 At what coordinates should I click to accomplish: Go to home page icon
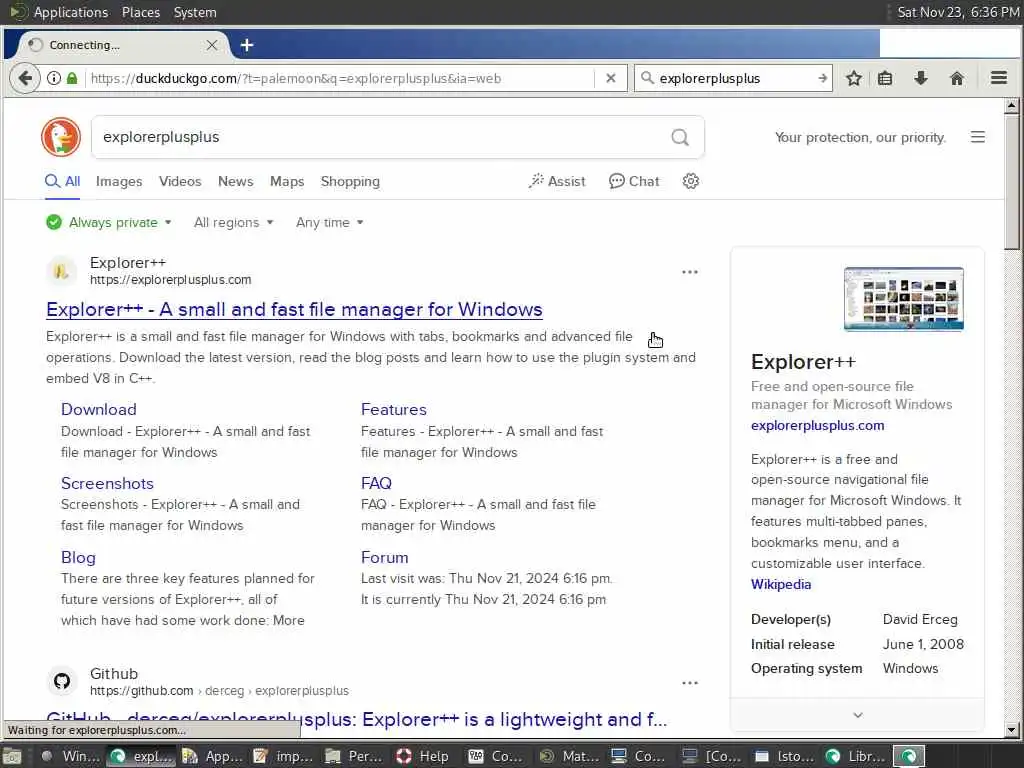pyautogui.click(x=957, y=78)
